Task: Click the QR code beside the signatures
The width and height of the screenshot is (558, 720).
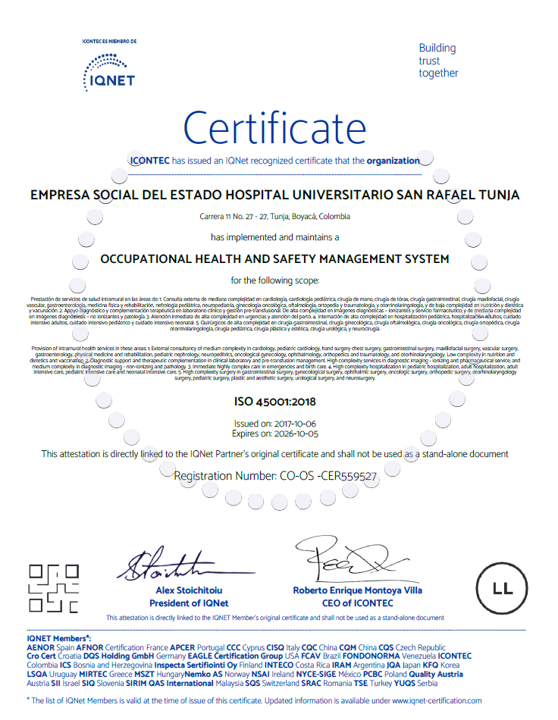Action: coord(54,589)
